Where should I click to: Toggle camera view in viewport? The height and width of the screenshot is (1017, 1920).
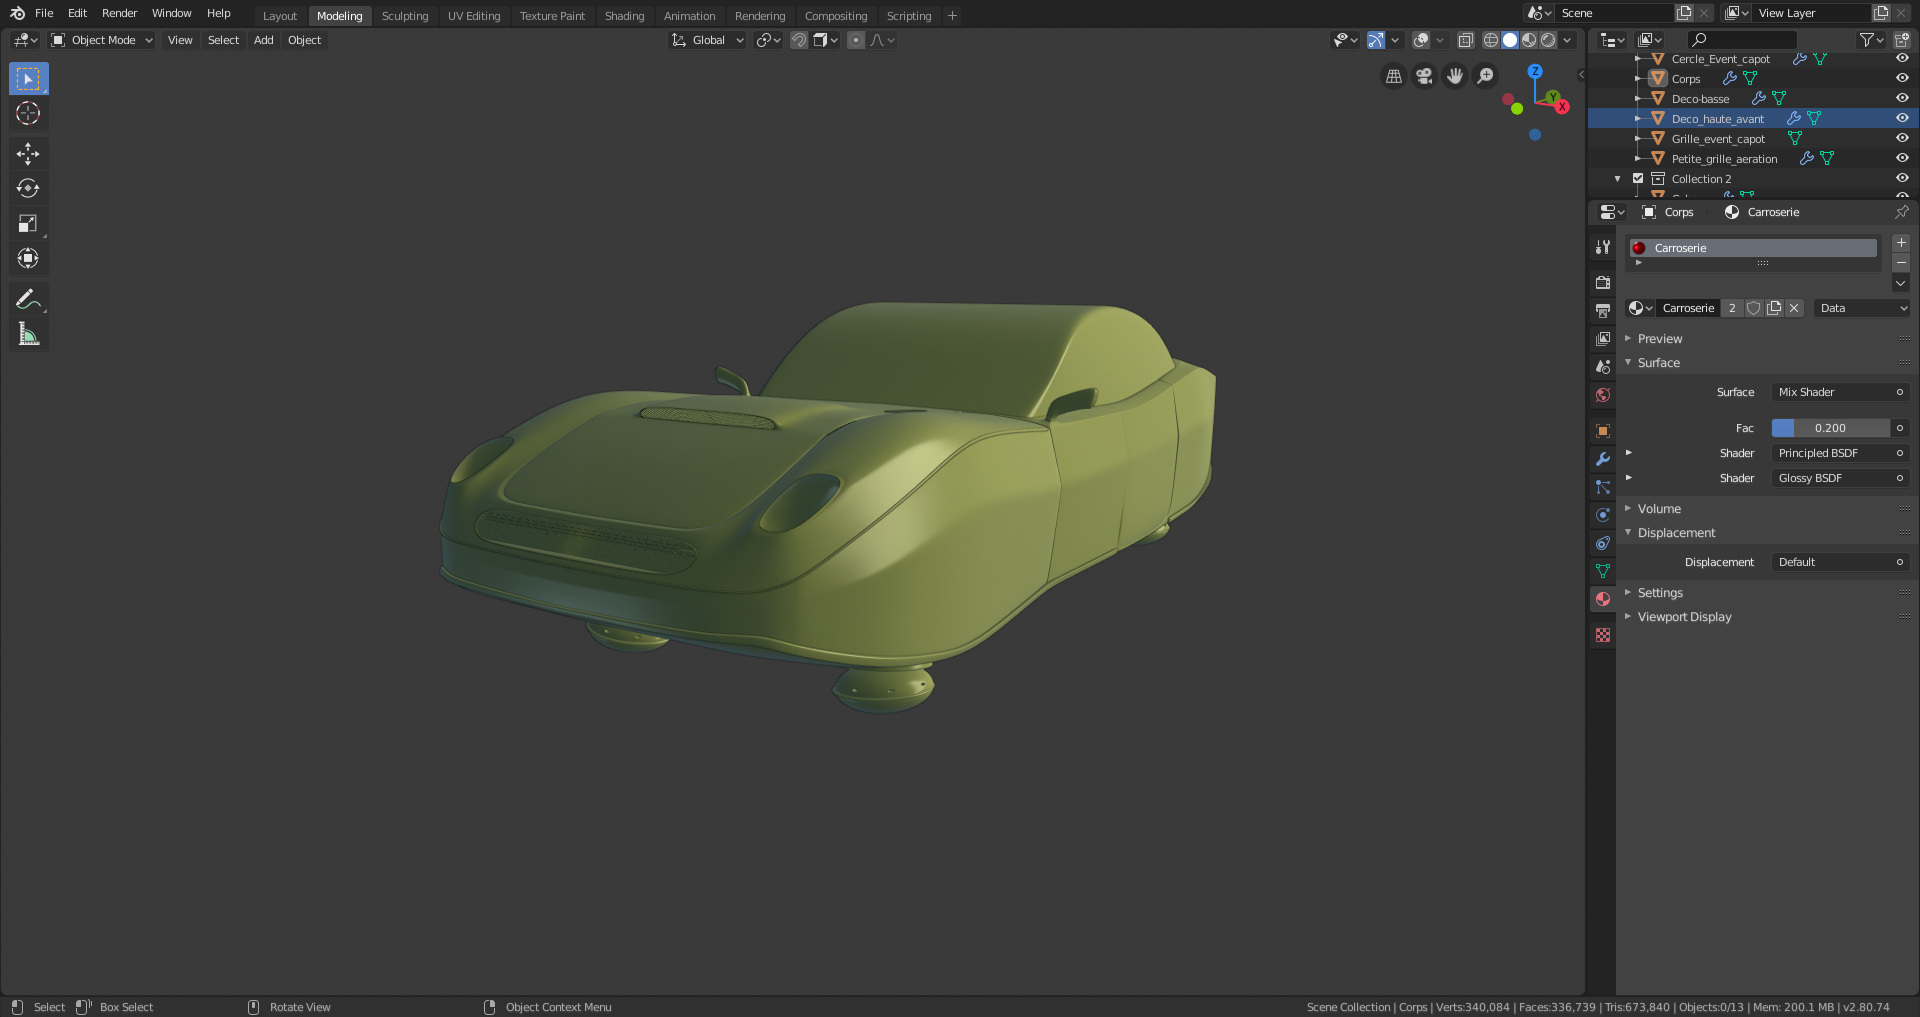coord(1424,76)
